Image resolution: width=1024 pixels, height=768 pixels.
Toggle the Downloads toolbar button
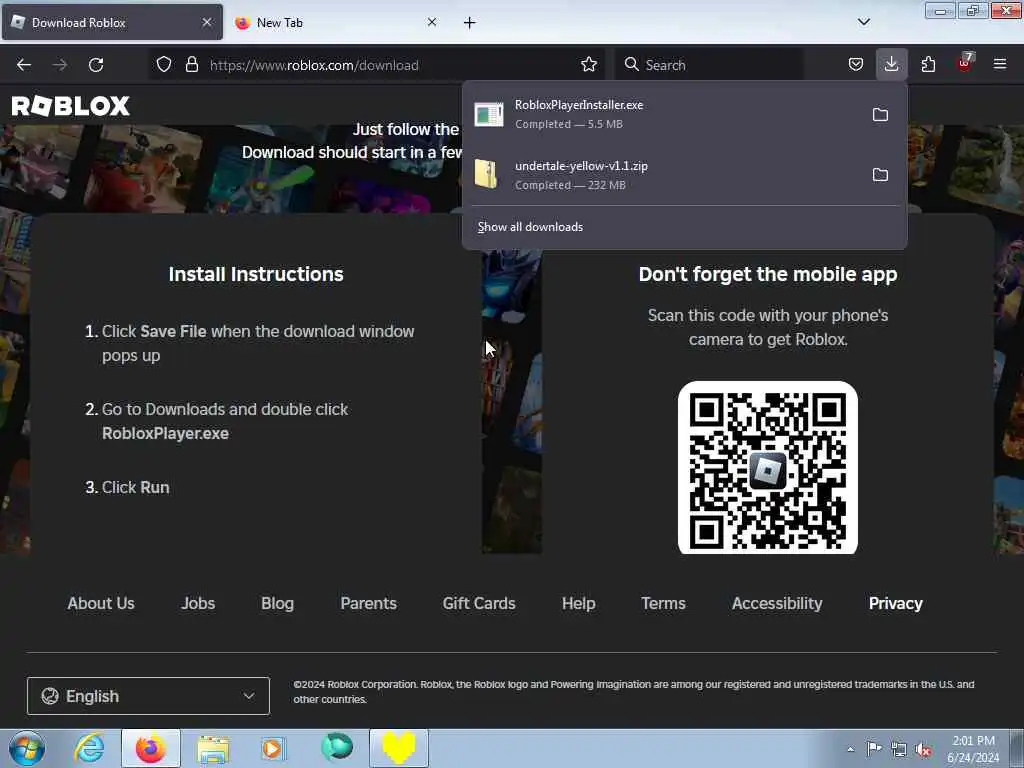[x=891, y=65]
